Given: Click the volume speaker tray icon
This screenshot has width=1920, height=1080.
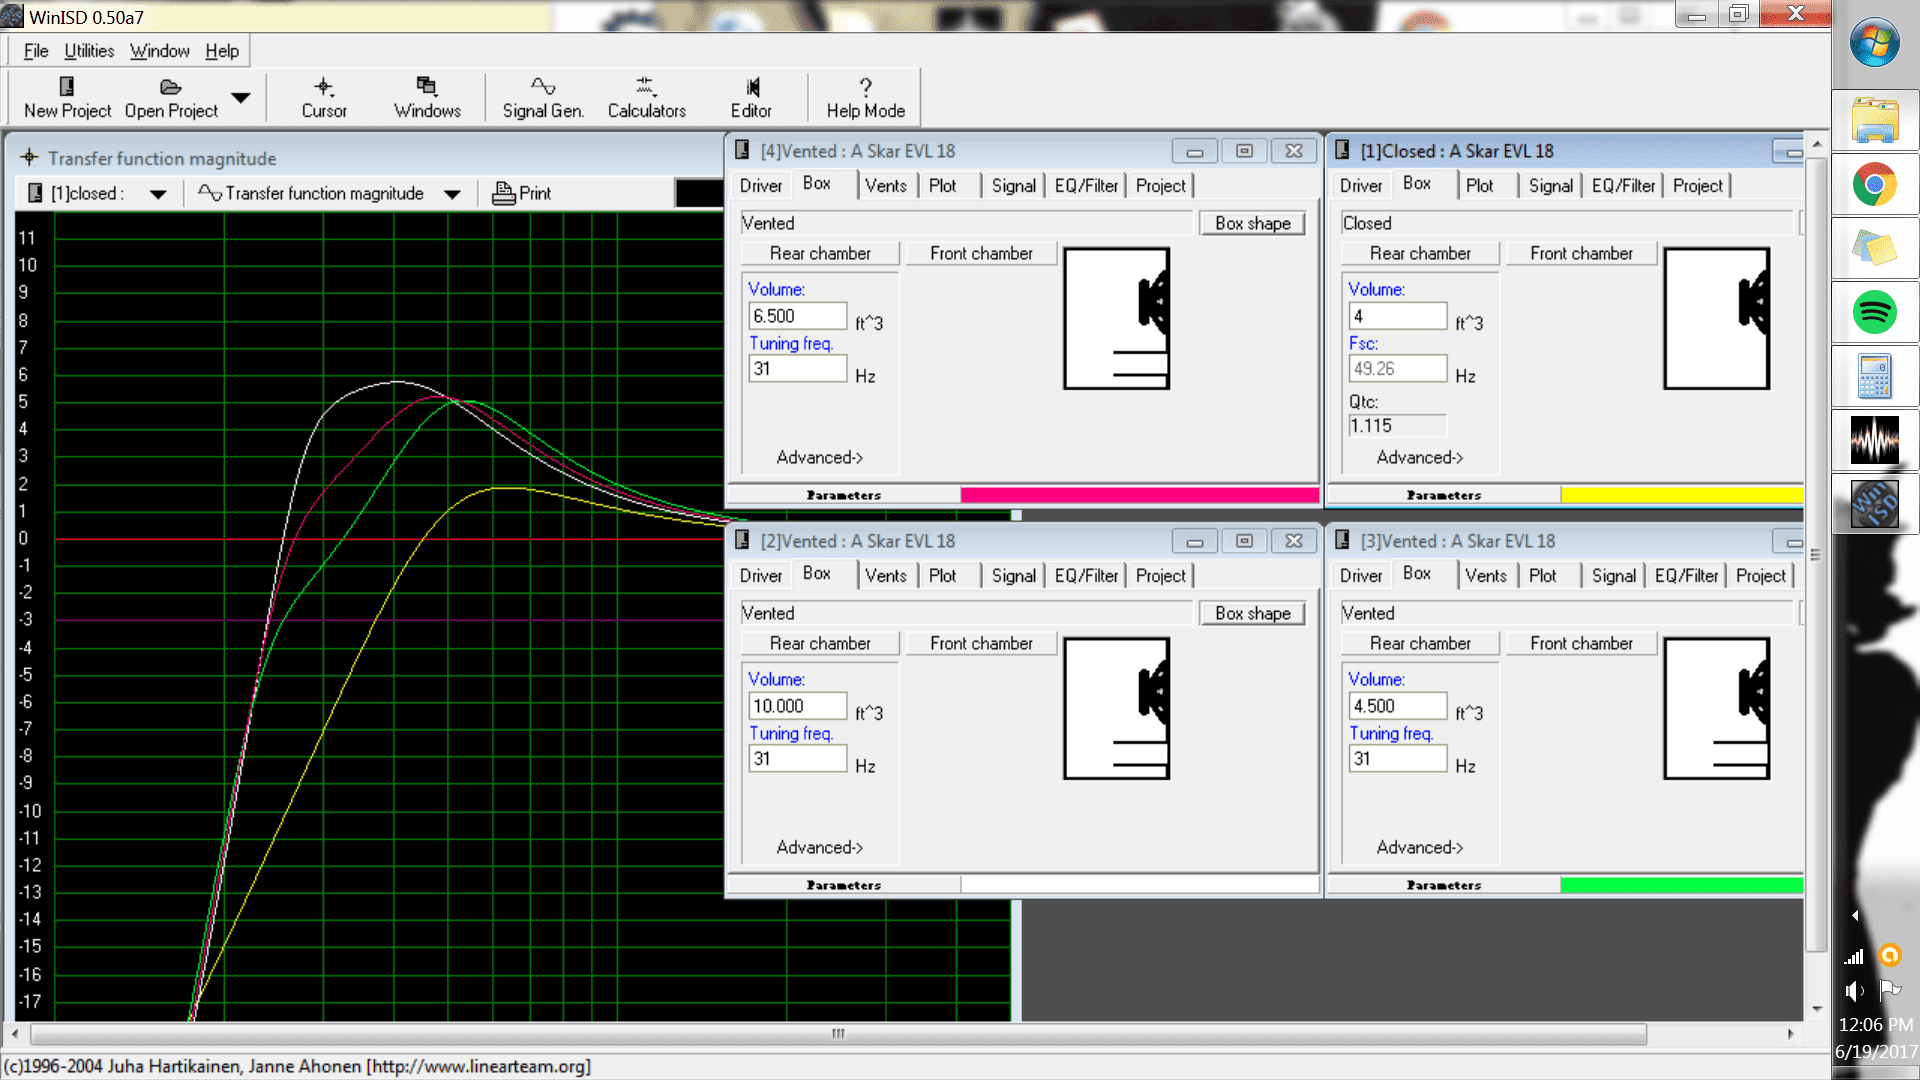Looking at the screenshot, I should coord(1854,990).
